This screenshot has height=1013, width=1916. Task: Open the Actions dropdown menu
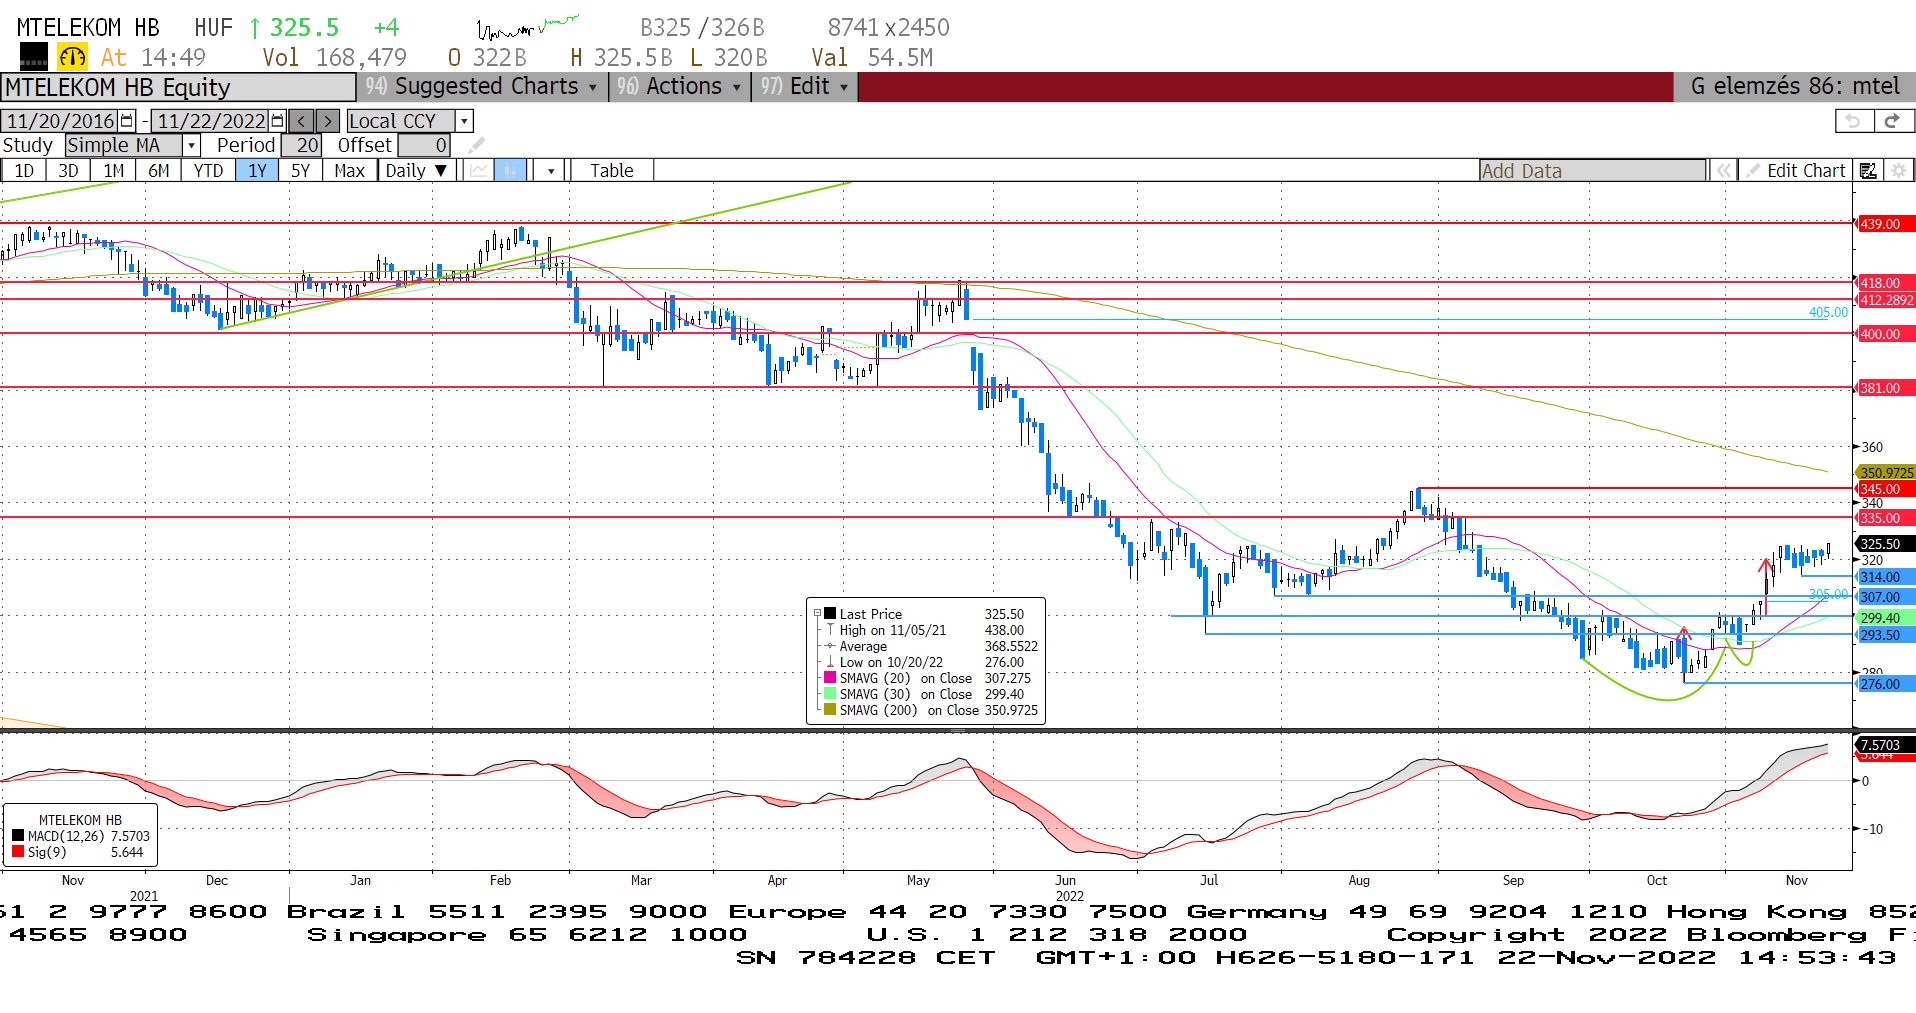[x=679, y=87]
